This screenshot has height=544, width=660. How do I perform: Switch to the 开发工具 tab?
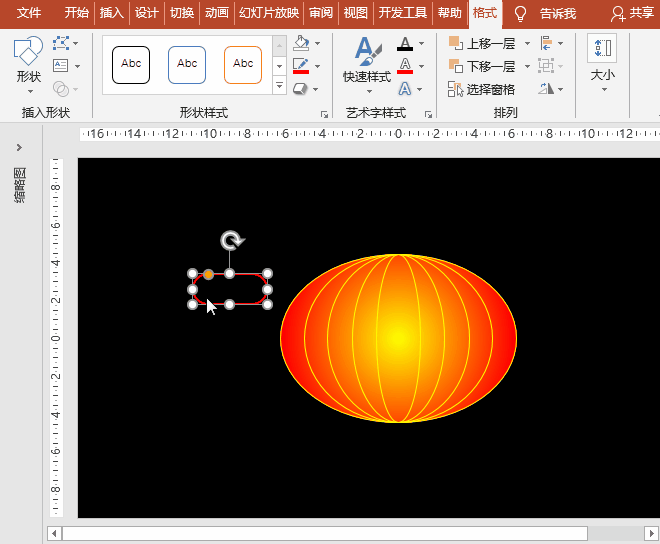tap(402, 13)
